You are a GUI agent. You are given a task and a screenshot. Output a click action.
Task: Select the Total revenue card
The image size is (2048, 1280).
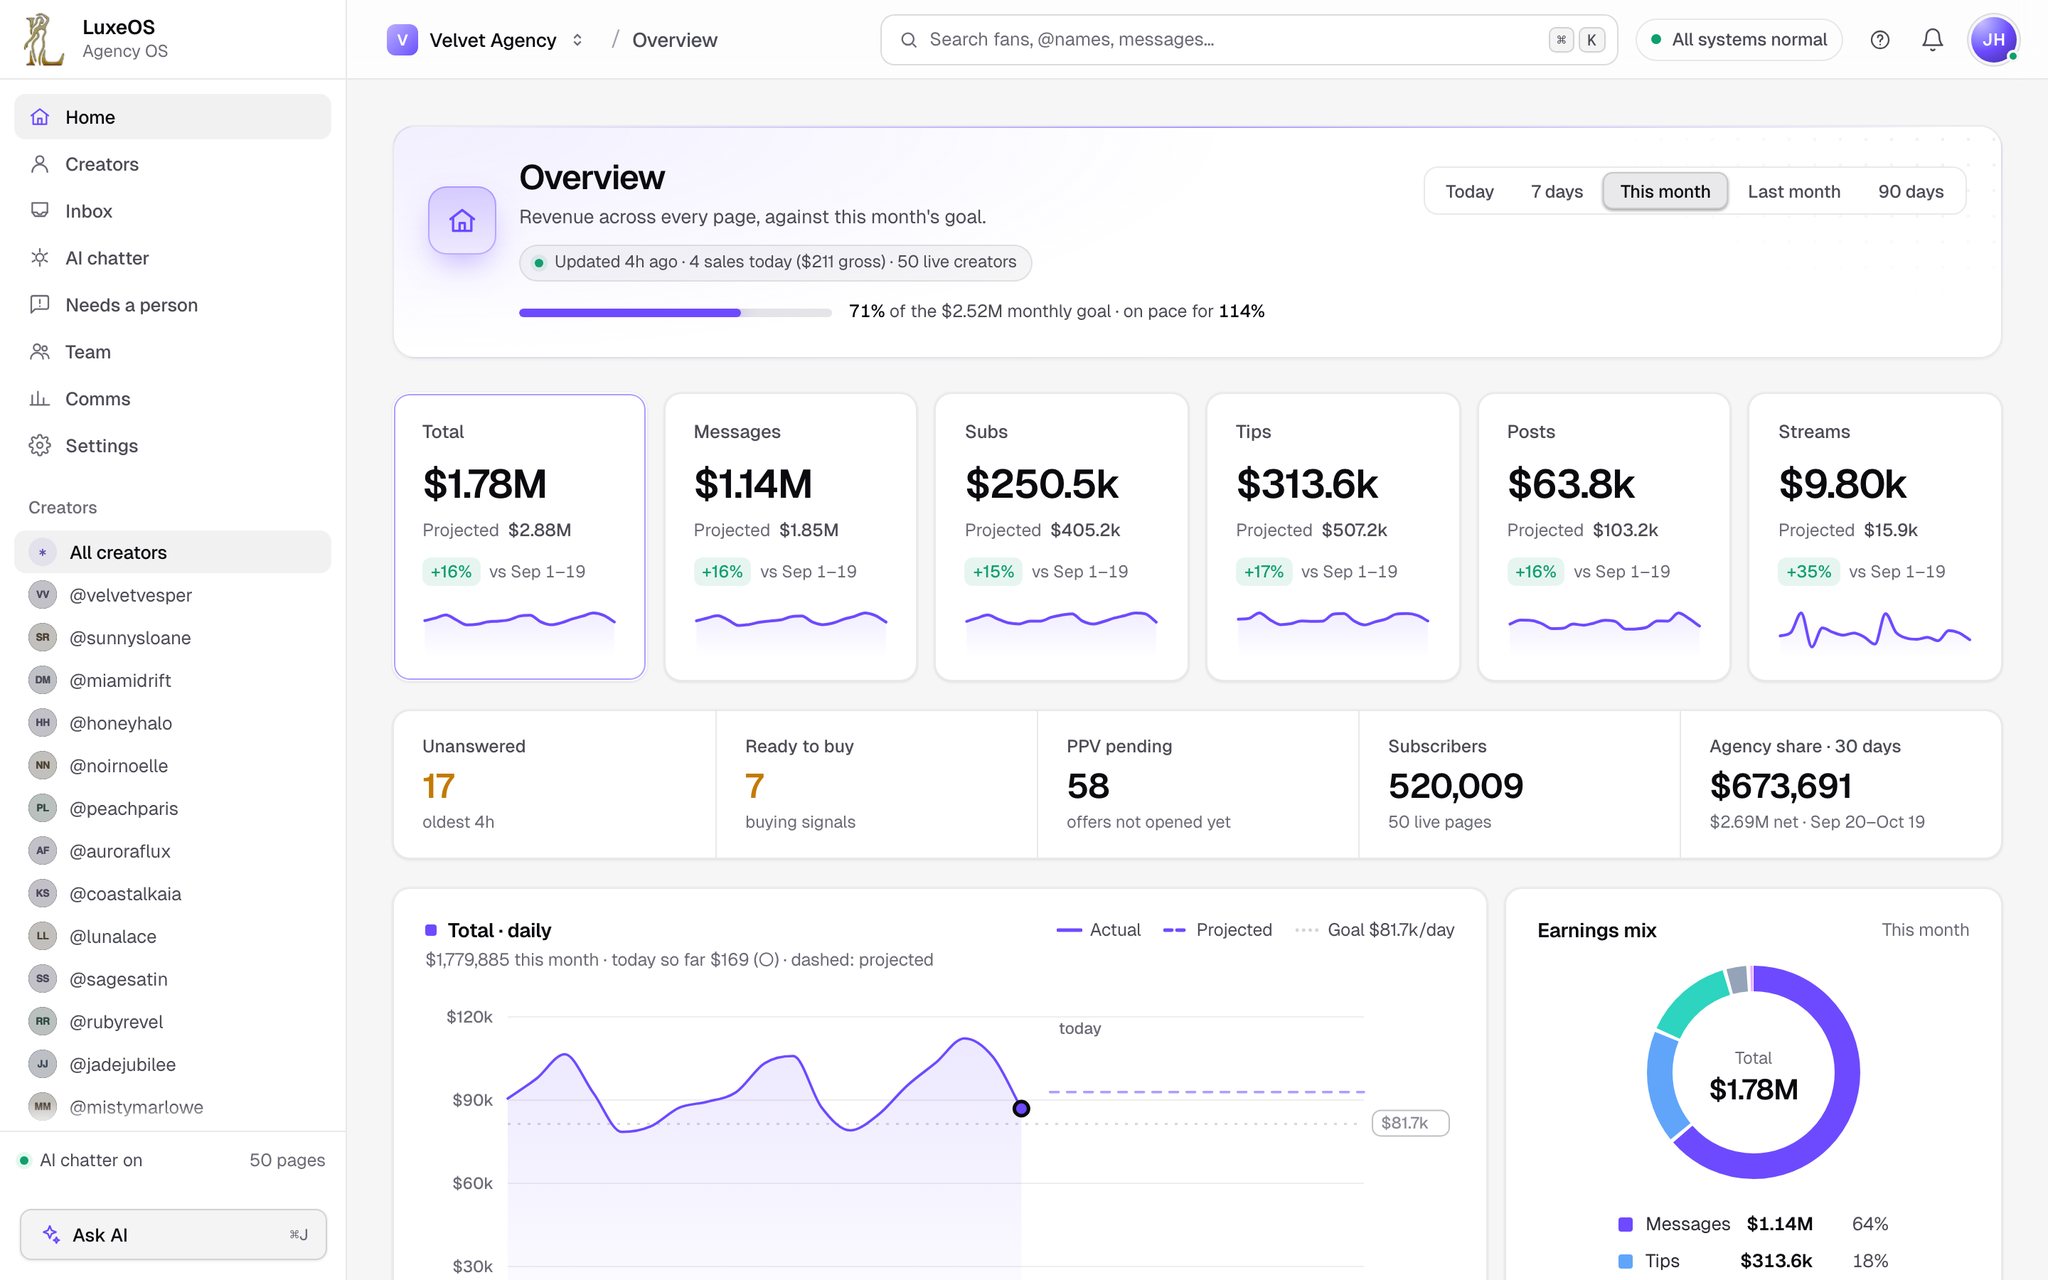[x=520, y=537]
